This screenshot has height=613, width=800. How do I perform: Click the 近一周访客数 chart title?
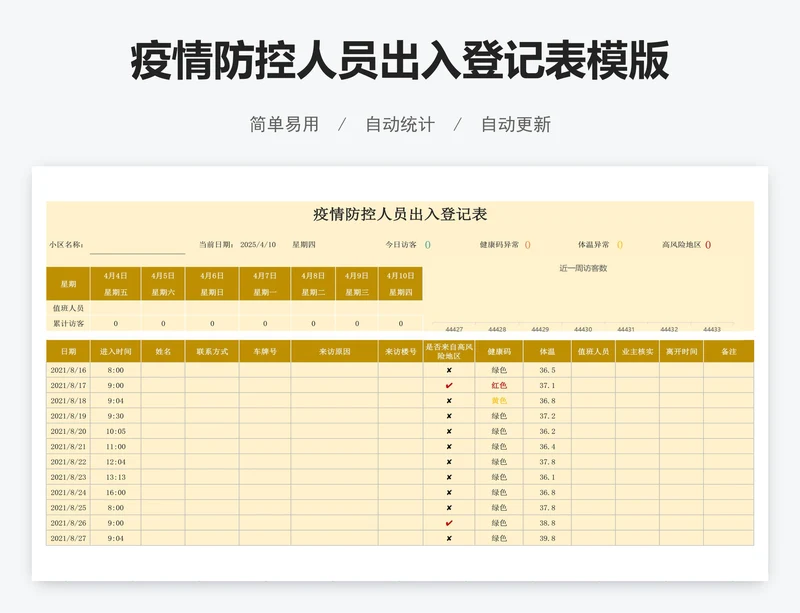[583, 268]
